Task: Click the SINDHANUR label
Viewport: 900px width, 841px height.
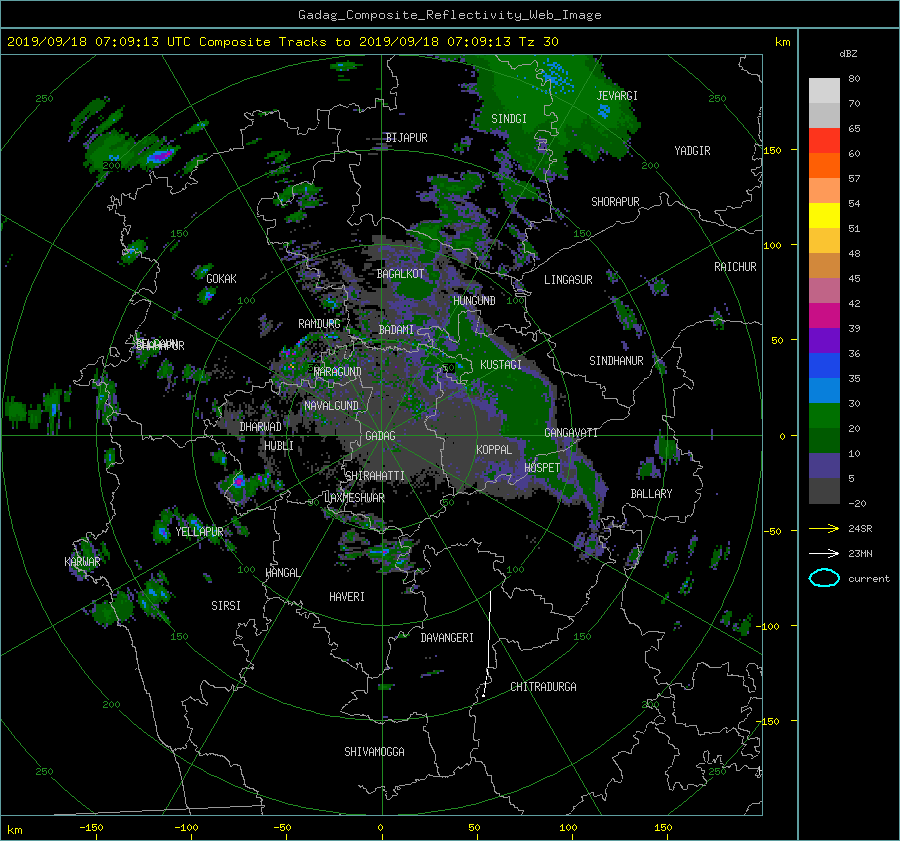Action: click(x=616, y=361)
